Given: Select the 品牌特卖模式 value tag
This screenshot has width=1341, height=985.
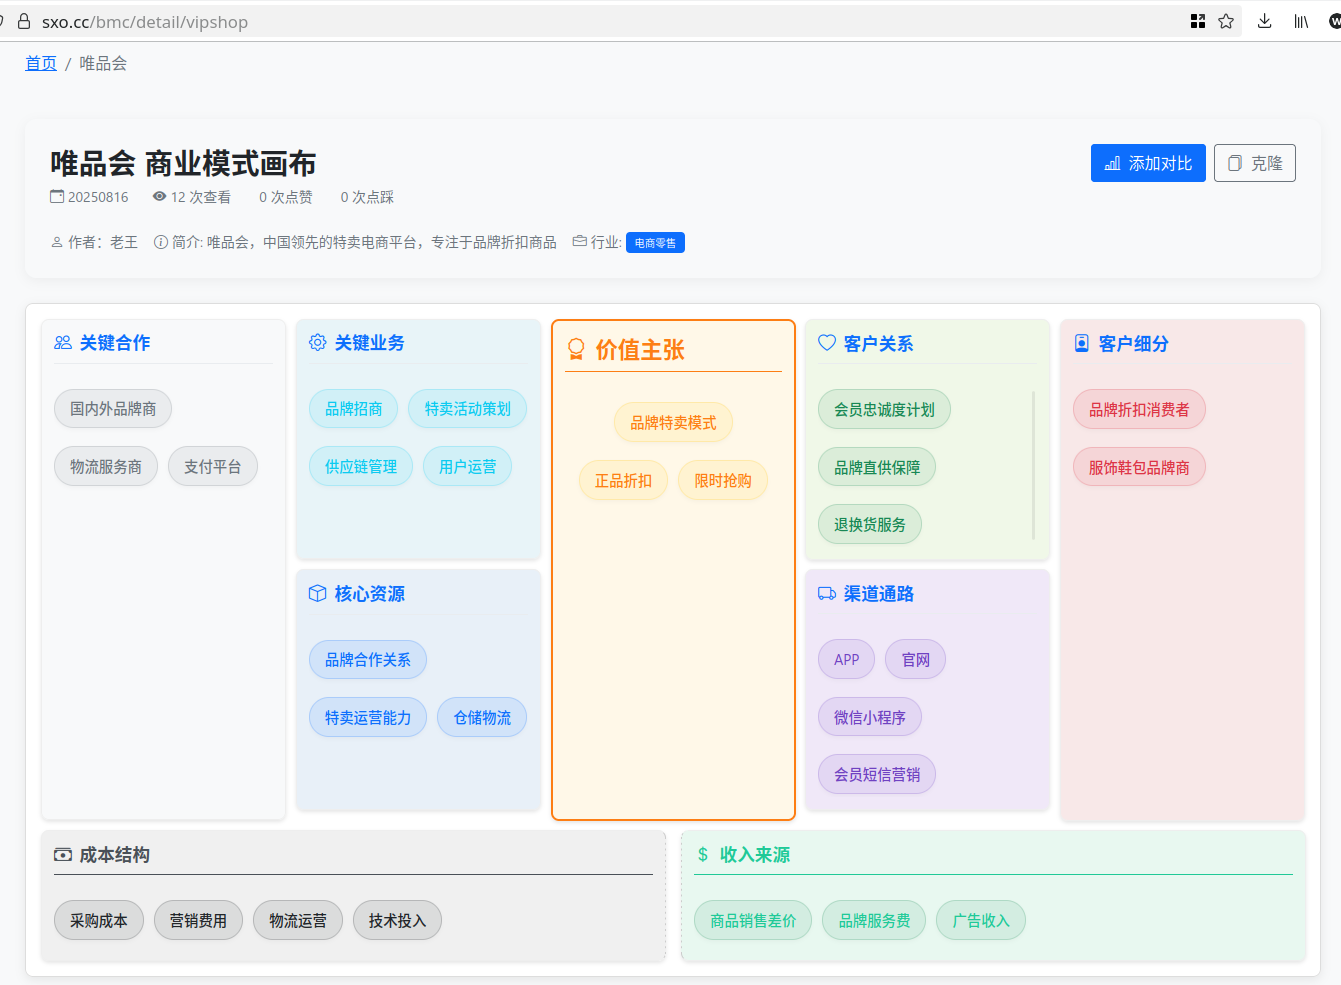Looking at the screenshot, I should [673, 423].
